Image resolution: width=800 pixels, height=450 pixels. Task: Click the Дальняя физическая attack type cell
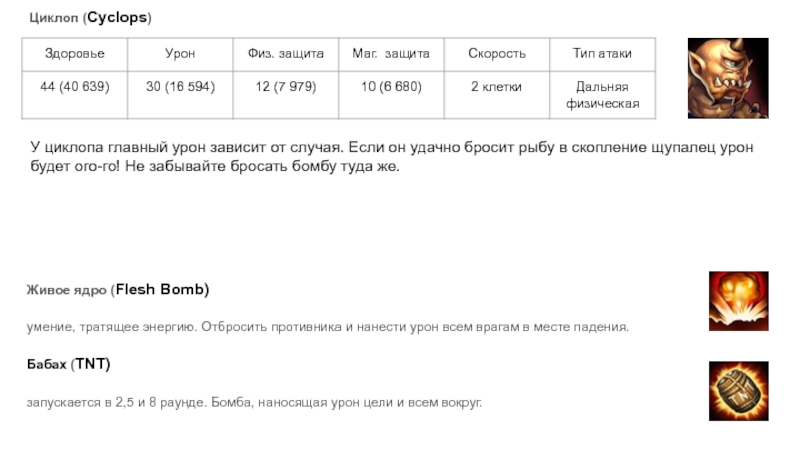click(x=602, y=95)
